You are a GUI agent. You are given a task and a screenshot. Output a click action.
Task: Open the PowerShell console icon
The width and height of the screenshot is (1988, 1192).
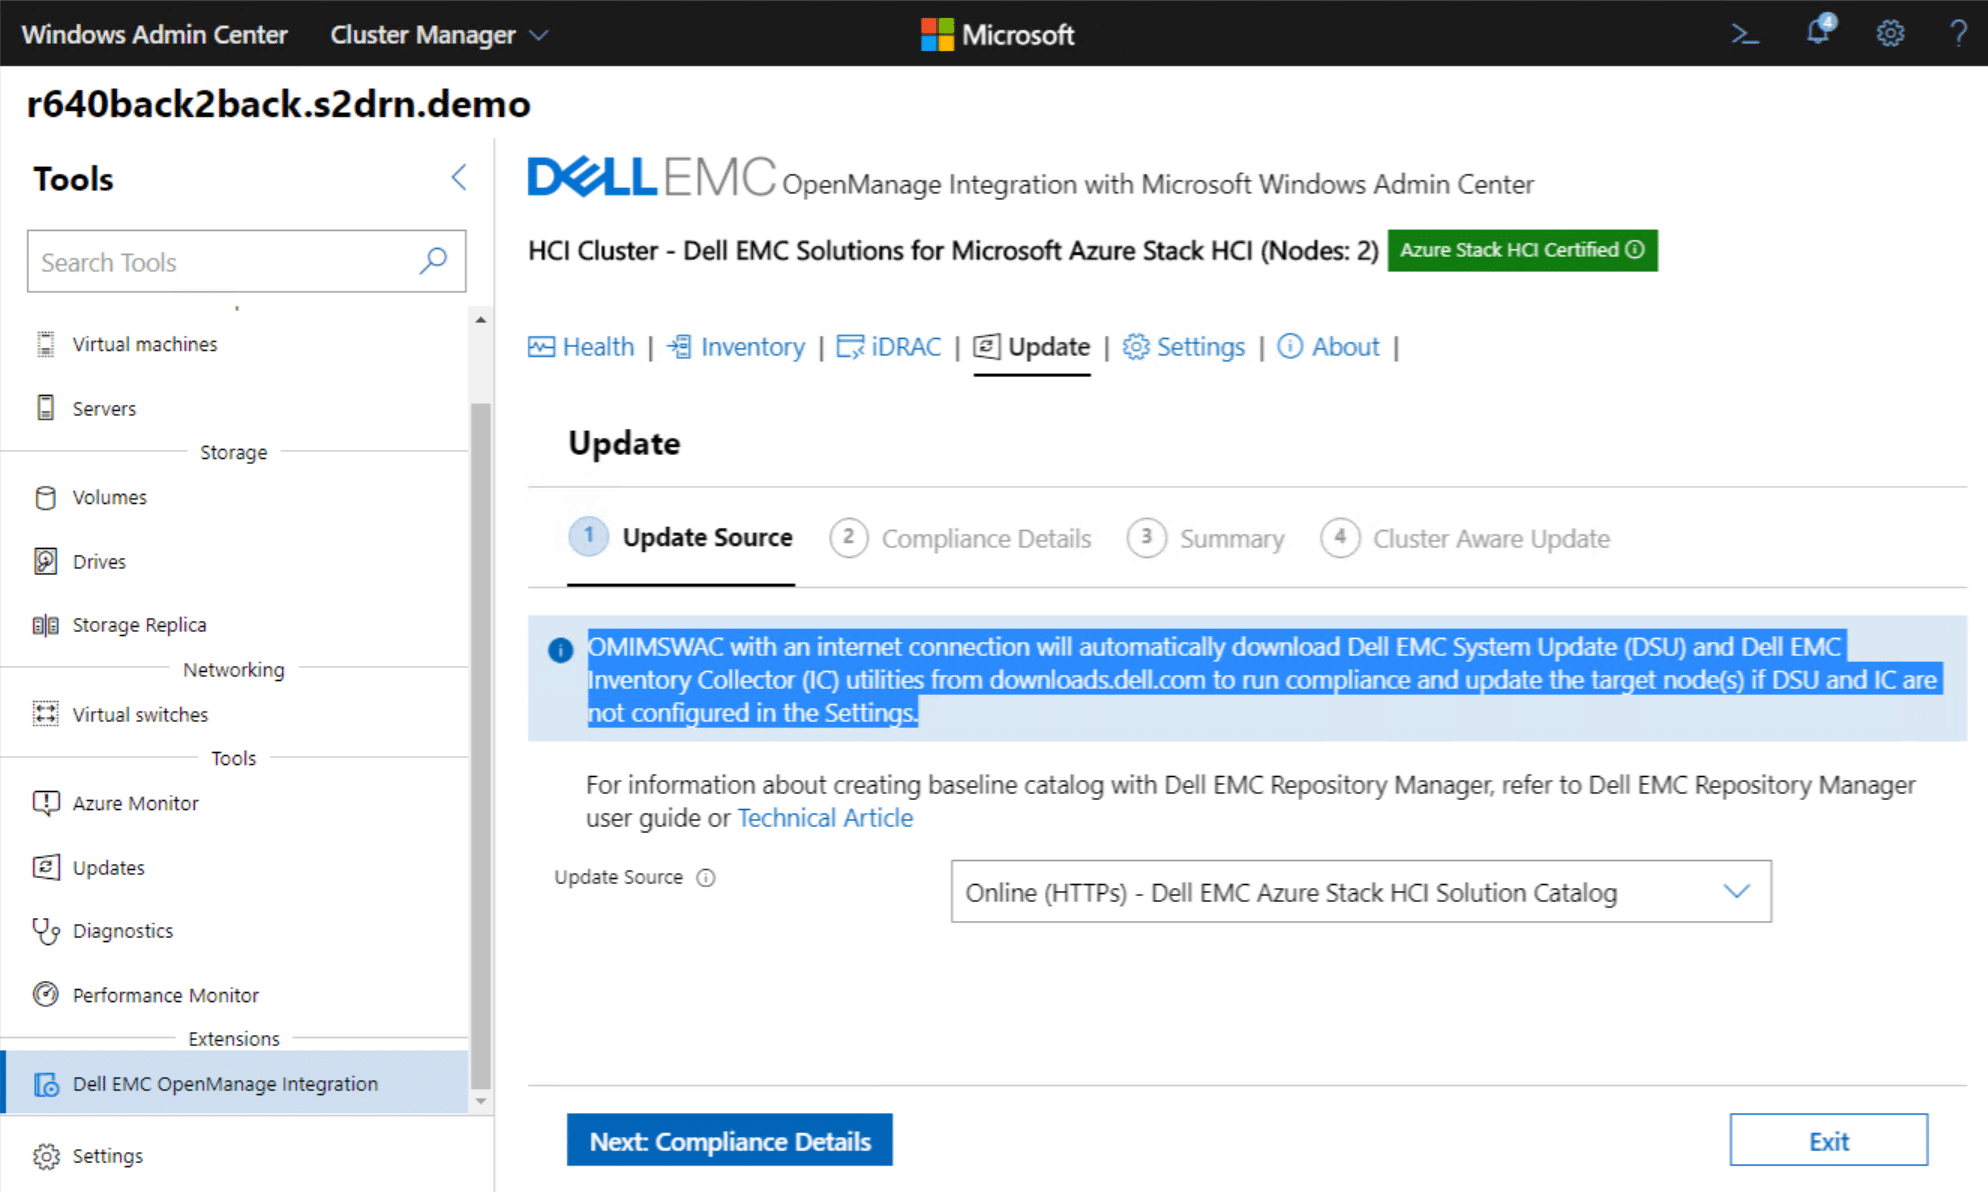(1745, 34)
